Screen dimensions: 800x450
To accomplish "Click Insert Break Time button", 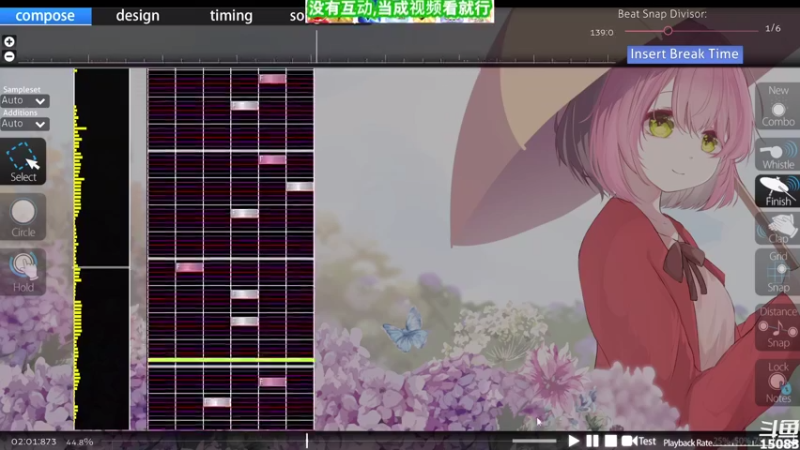I will (x=684, y=54).
